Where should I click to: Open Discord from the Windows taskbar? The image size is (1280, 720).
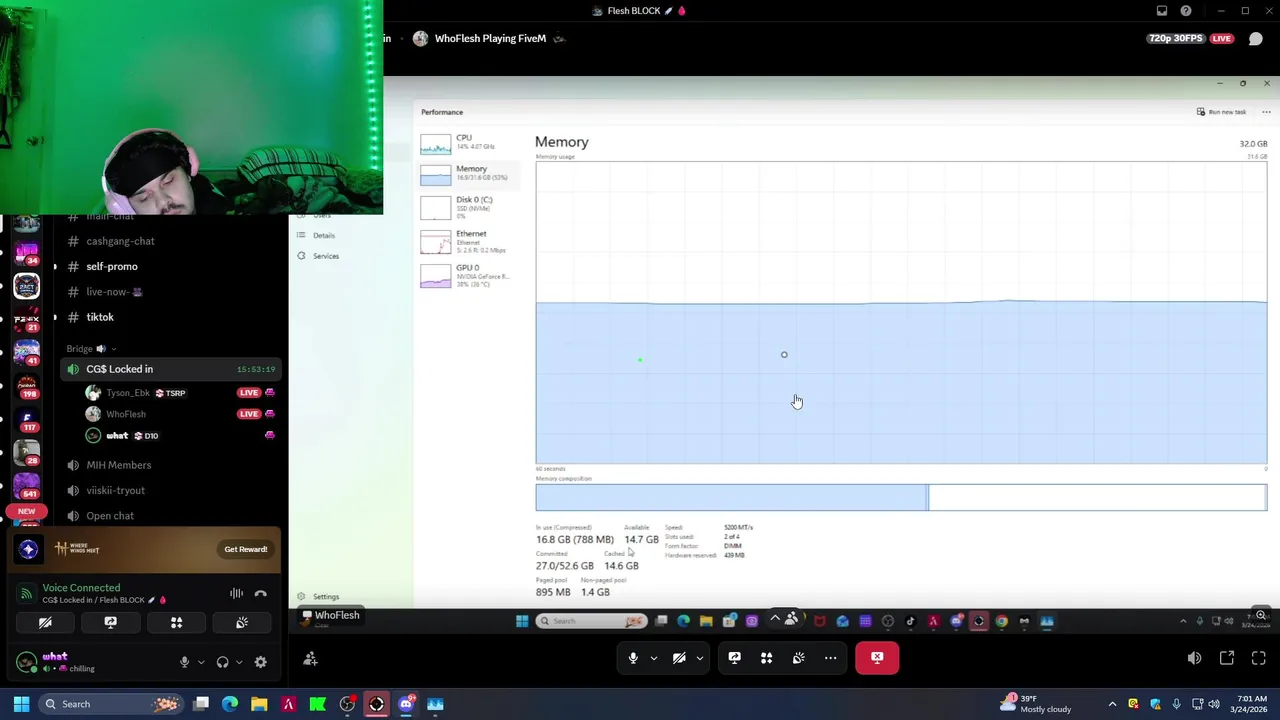(x=406, y=704)
